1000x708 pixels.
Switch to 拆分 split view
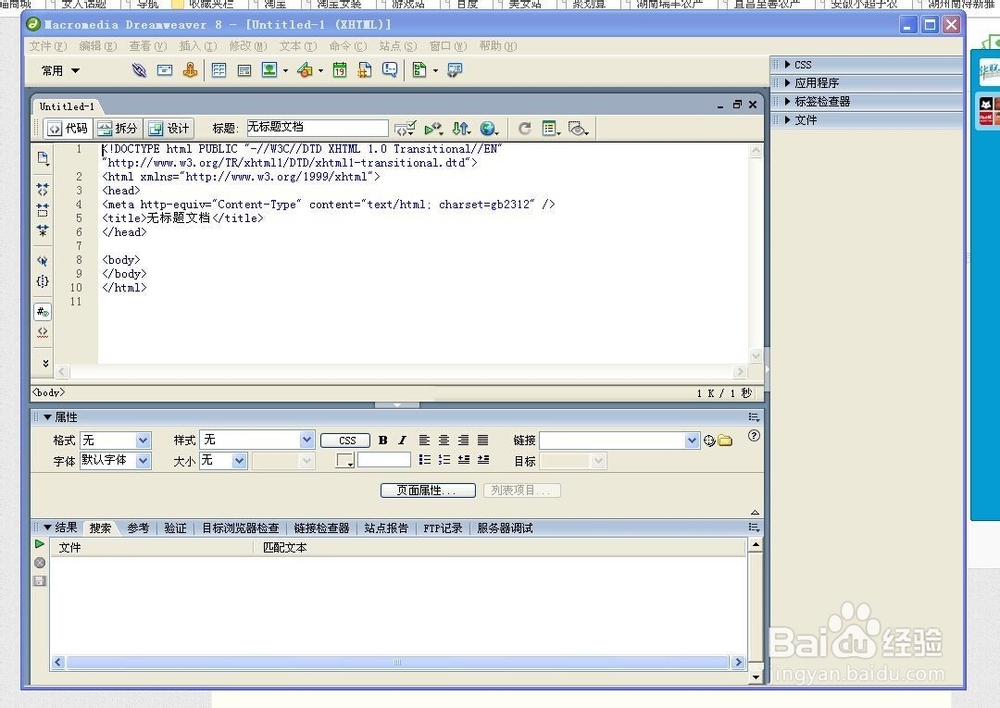[x=117, y=128]
